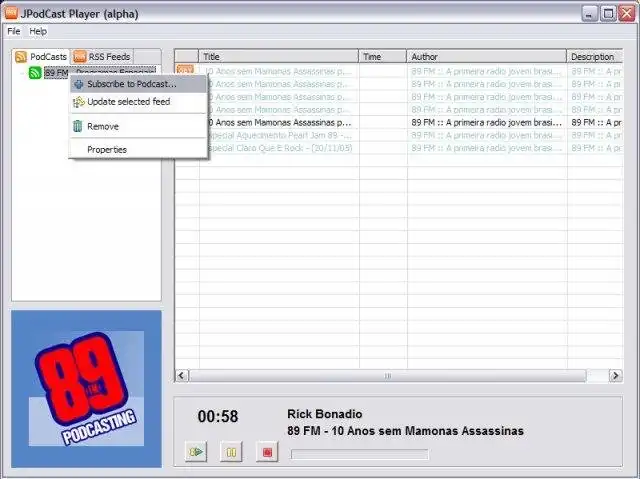Maximize the JPodCast Player window

click(x=608, y=13)
